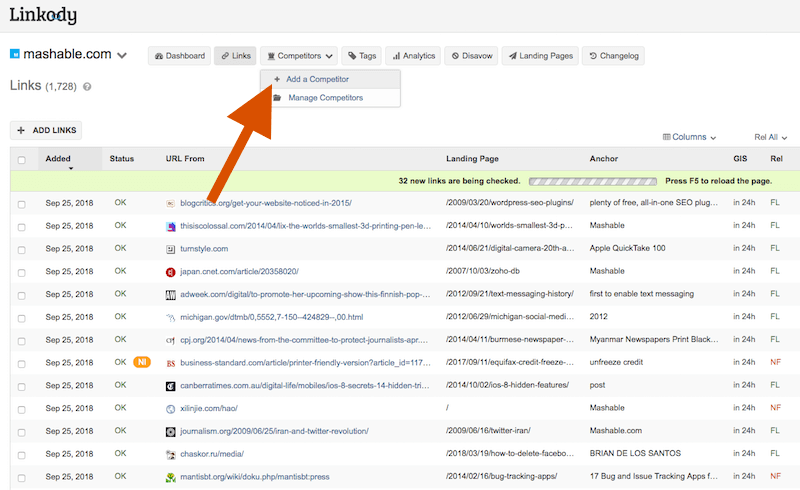Open the Dashboard tab
The width and height of the screenshot is (800, 490).
(x=179, y=56)
